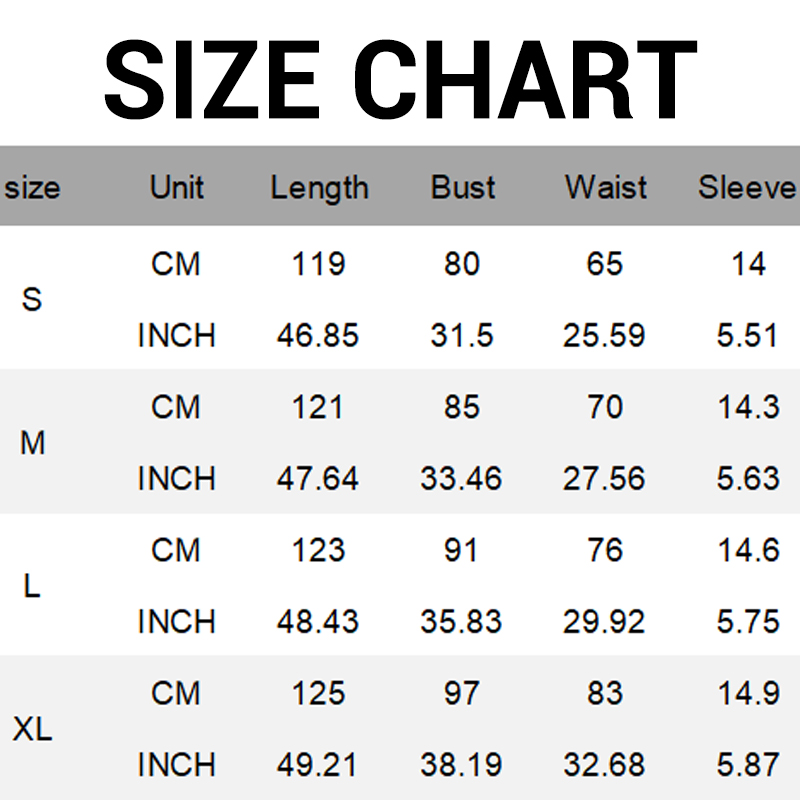Click the M waist value 70

[605, 407]
